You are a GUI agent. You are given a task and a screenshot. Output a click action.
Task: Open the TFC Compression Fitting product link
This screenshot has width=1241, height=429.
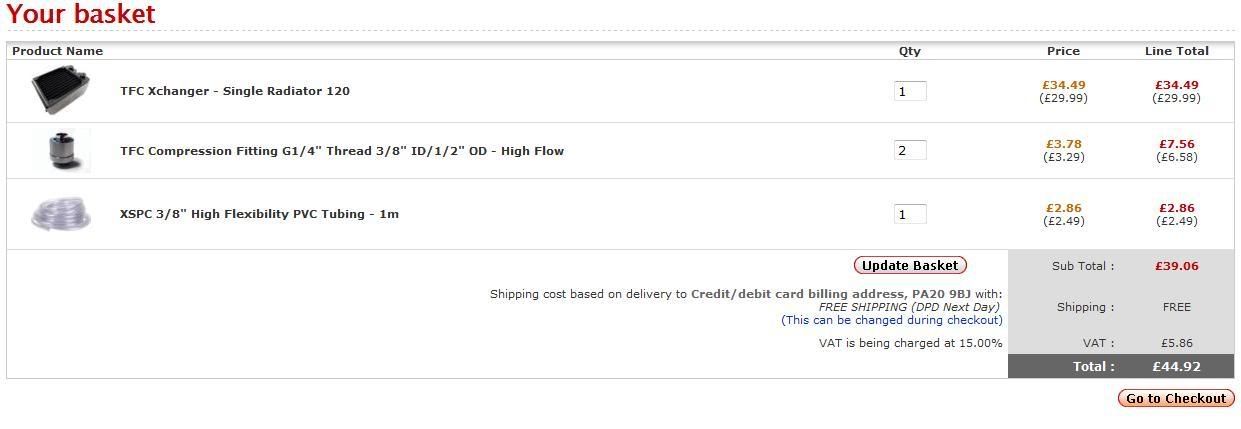(342, 151)
